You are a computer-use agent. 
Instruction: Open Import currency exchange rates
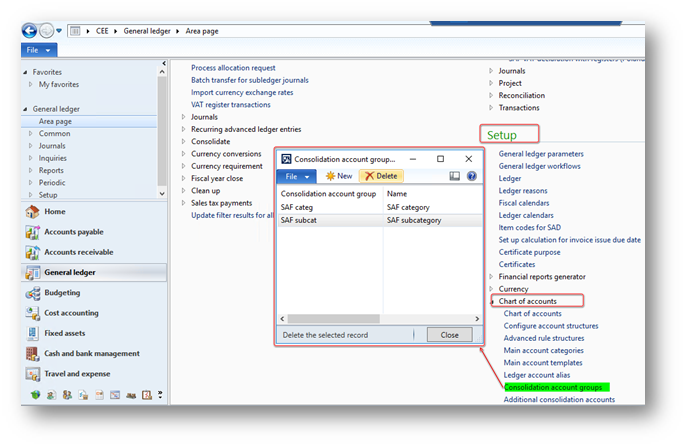point(242,92)
